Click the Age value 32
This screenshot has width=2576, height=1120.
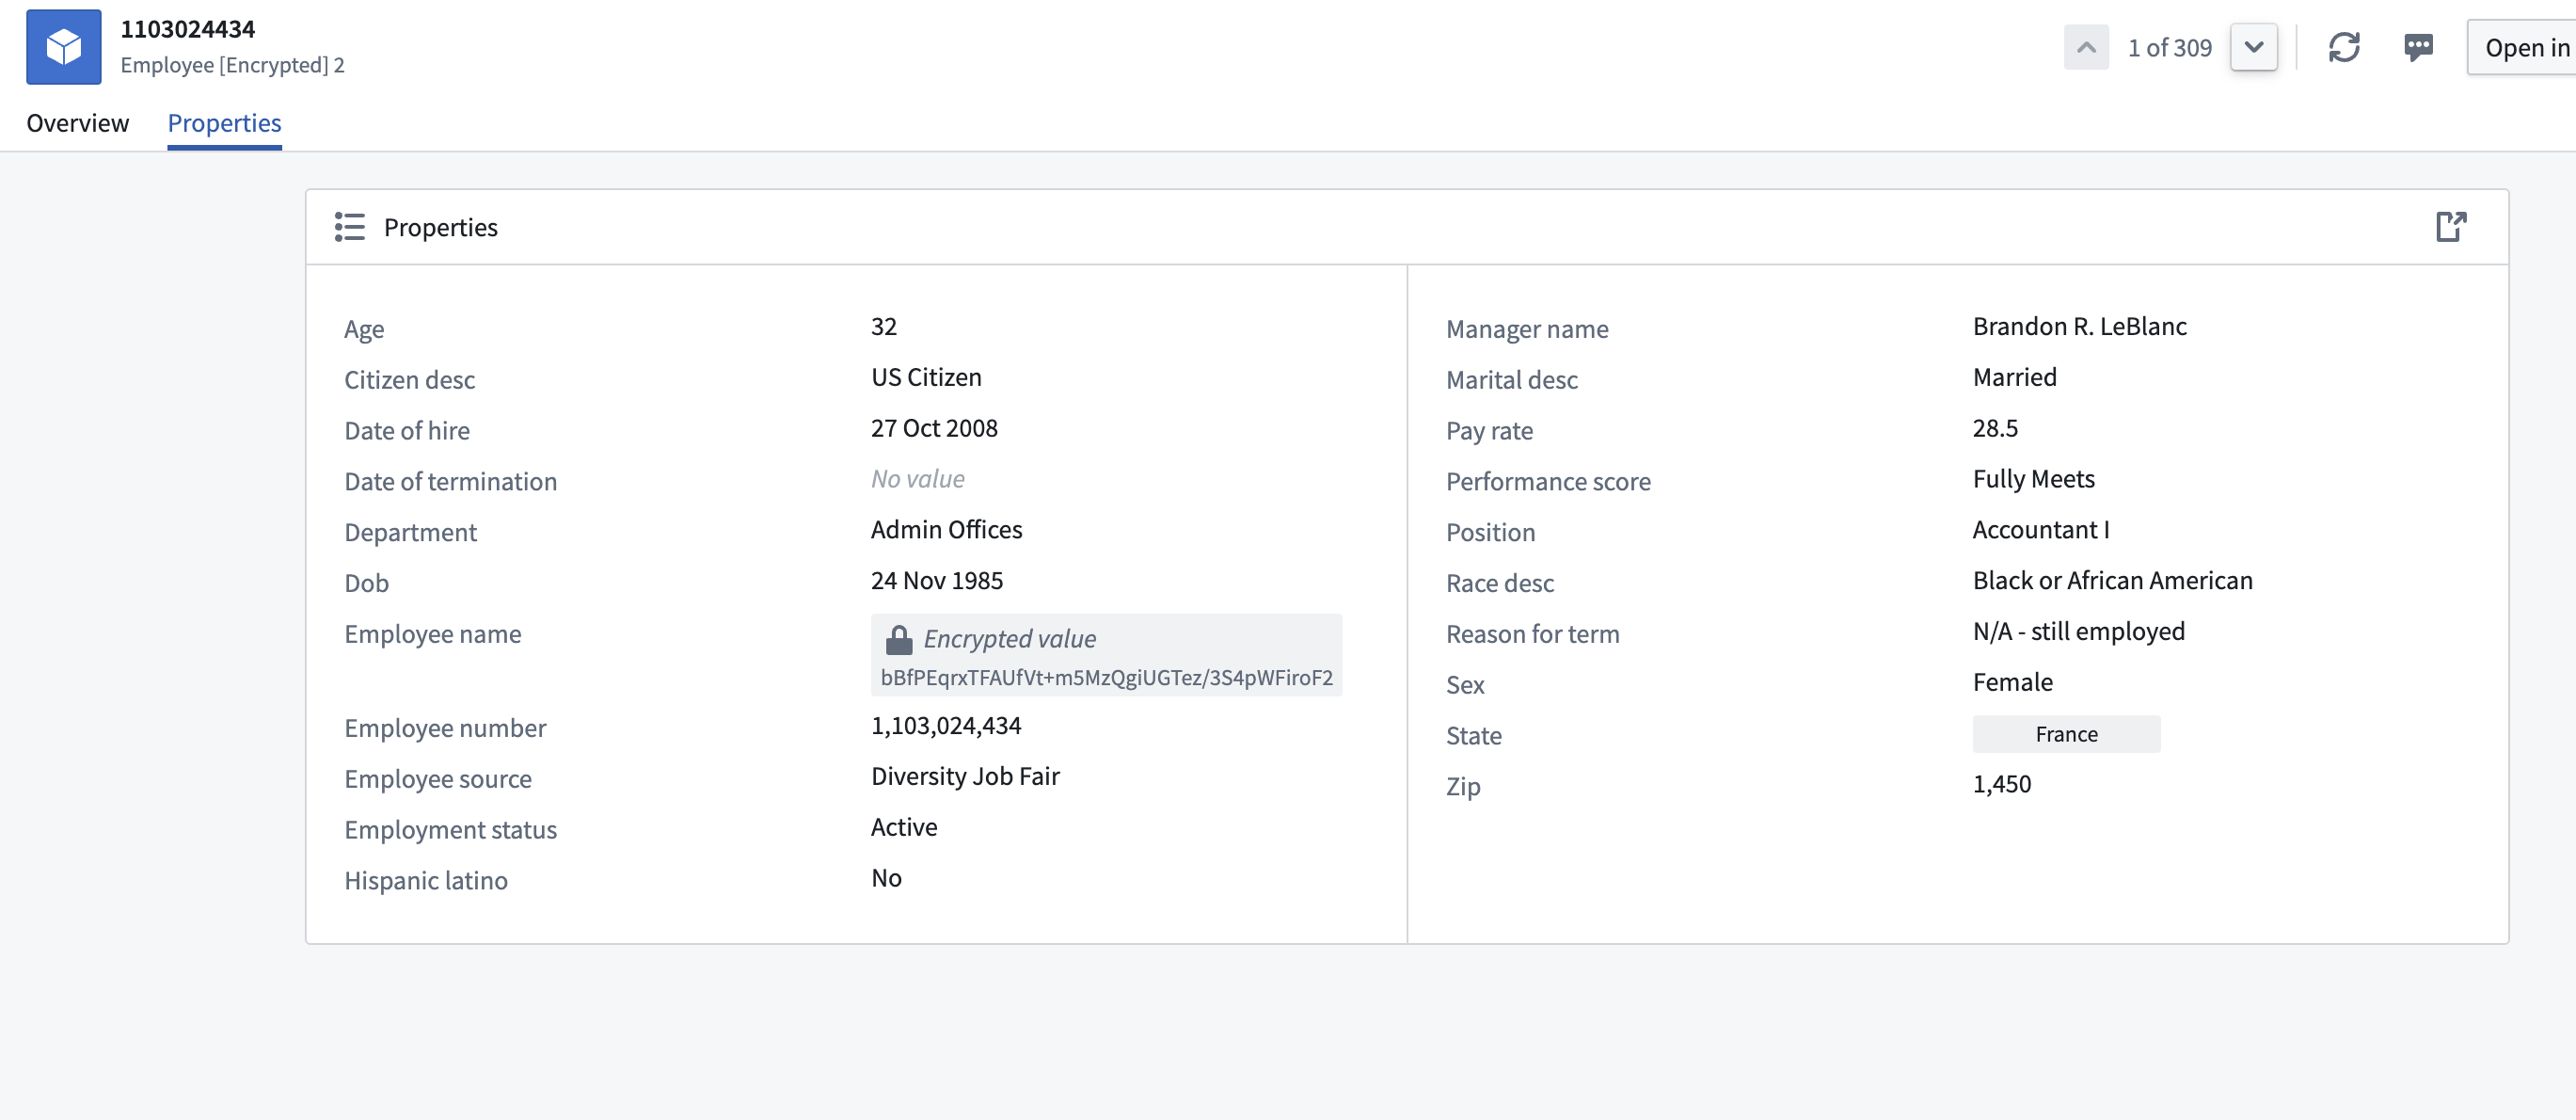(883, 327)
